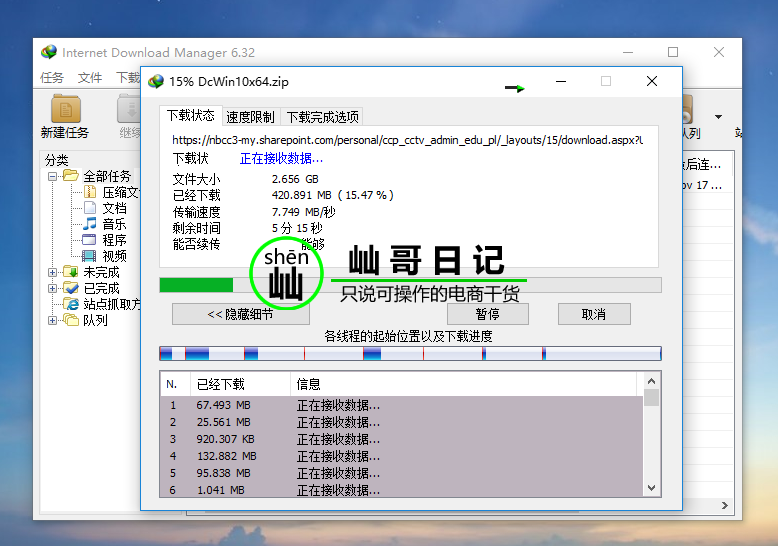Click the 全部任务 open folder icon

pos(71,176)
